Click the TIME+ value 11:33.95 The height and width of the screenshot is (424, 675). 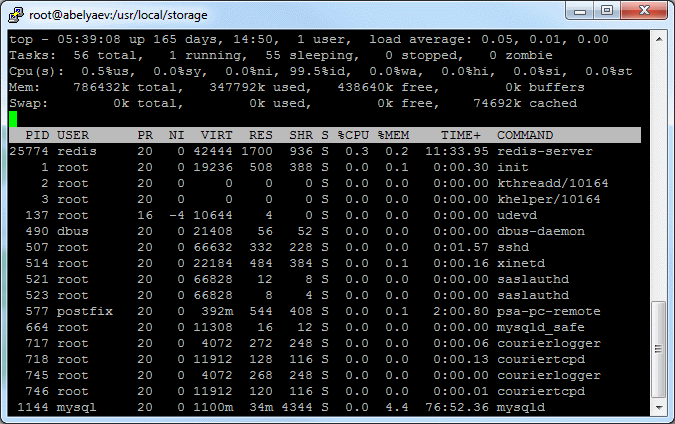457,152
